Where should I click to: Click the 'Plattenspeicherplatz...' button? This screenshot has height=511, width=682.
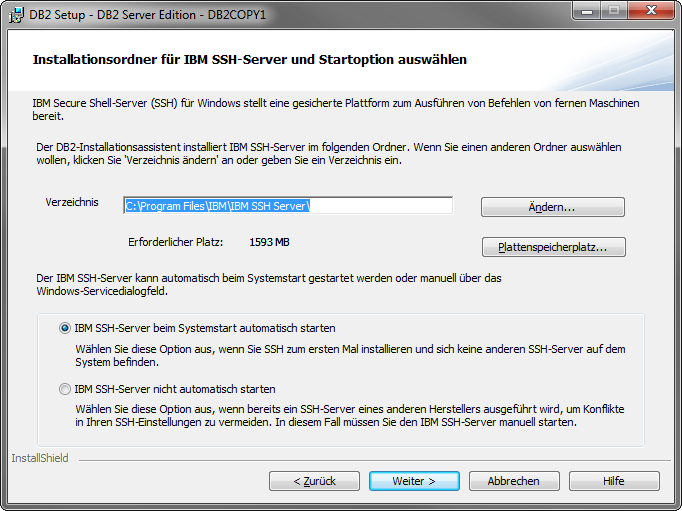tap(553, 247)
